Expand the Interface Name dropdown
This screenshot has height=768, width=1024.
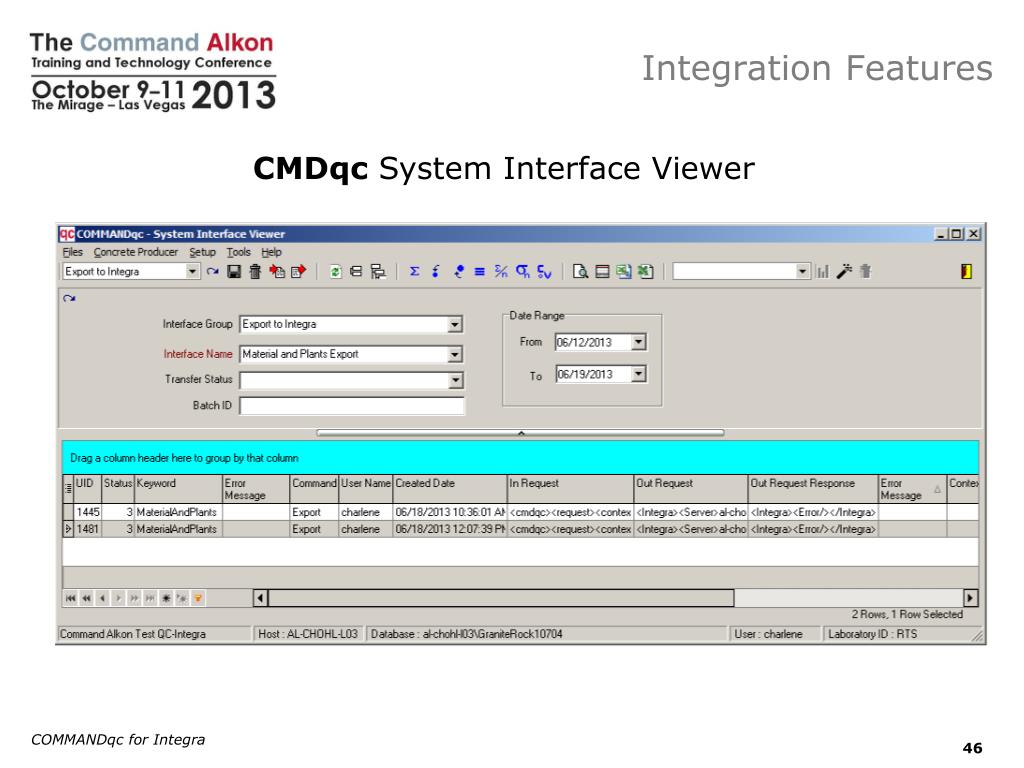point(455,355)
